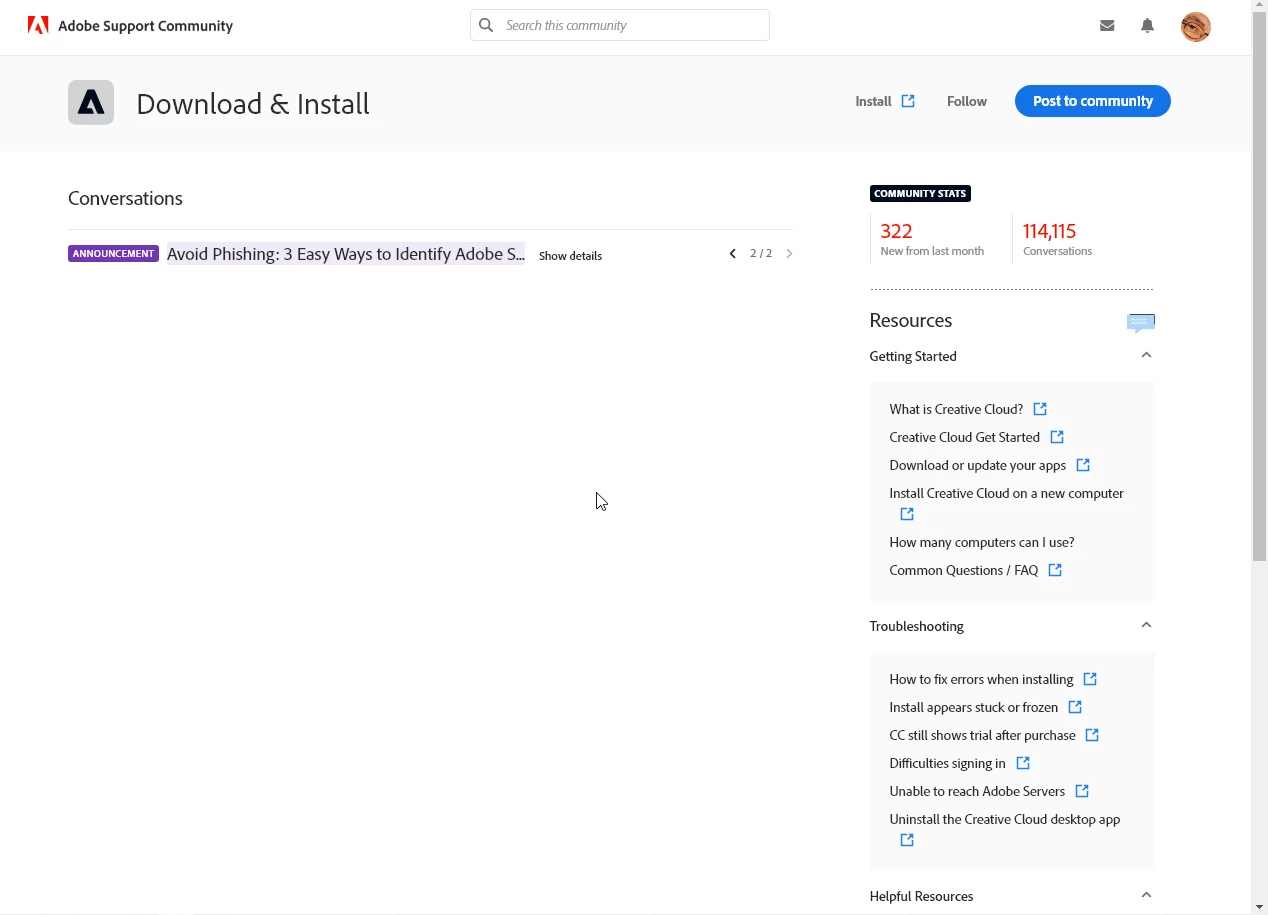Image resolution: width=1268 pixels, height=915 pixels.
Task: Click external icon under Install Creative Cloud on new computer
Action: tap(907, 514)
